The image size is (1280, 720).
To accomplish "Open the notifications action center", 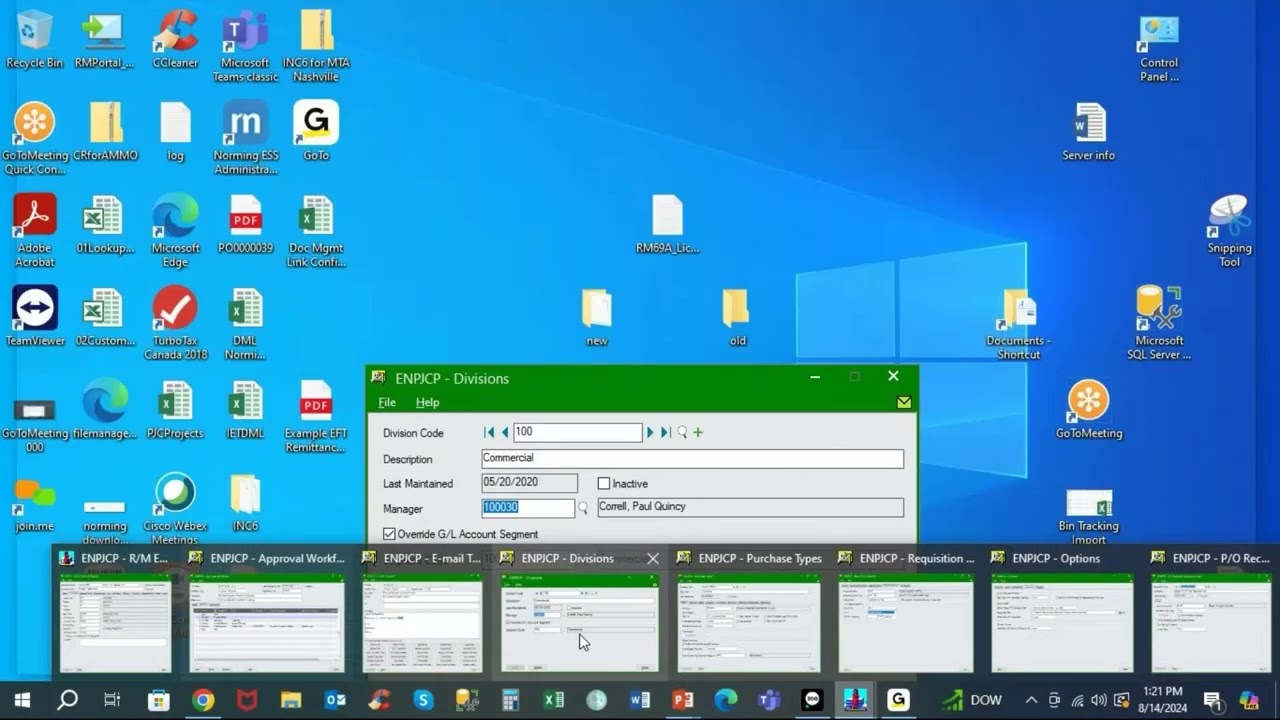I will [x=1213, y=700].
